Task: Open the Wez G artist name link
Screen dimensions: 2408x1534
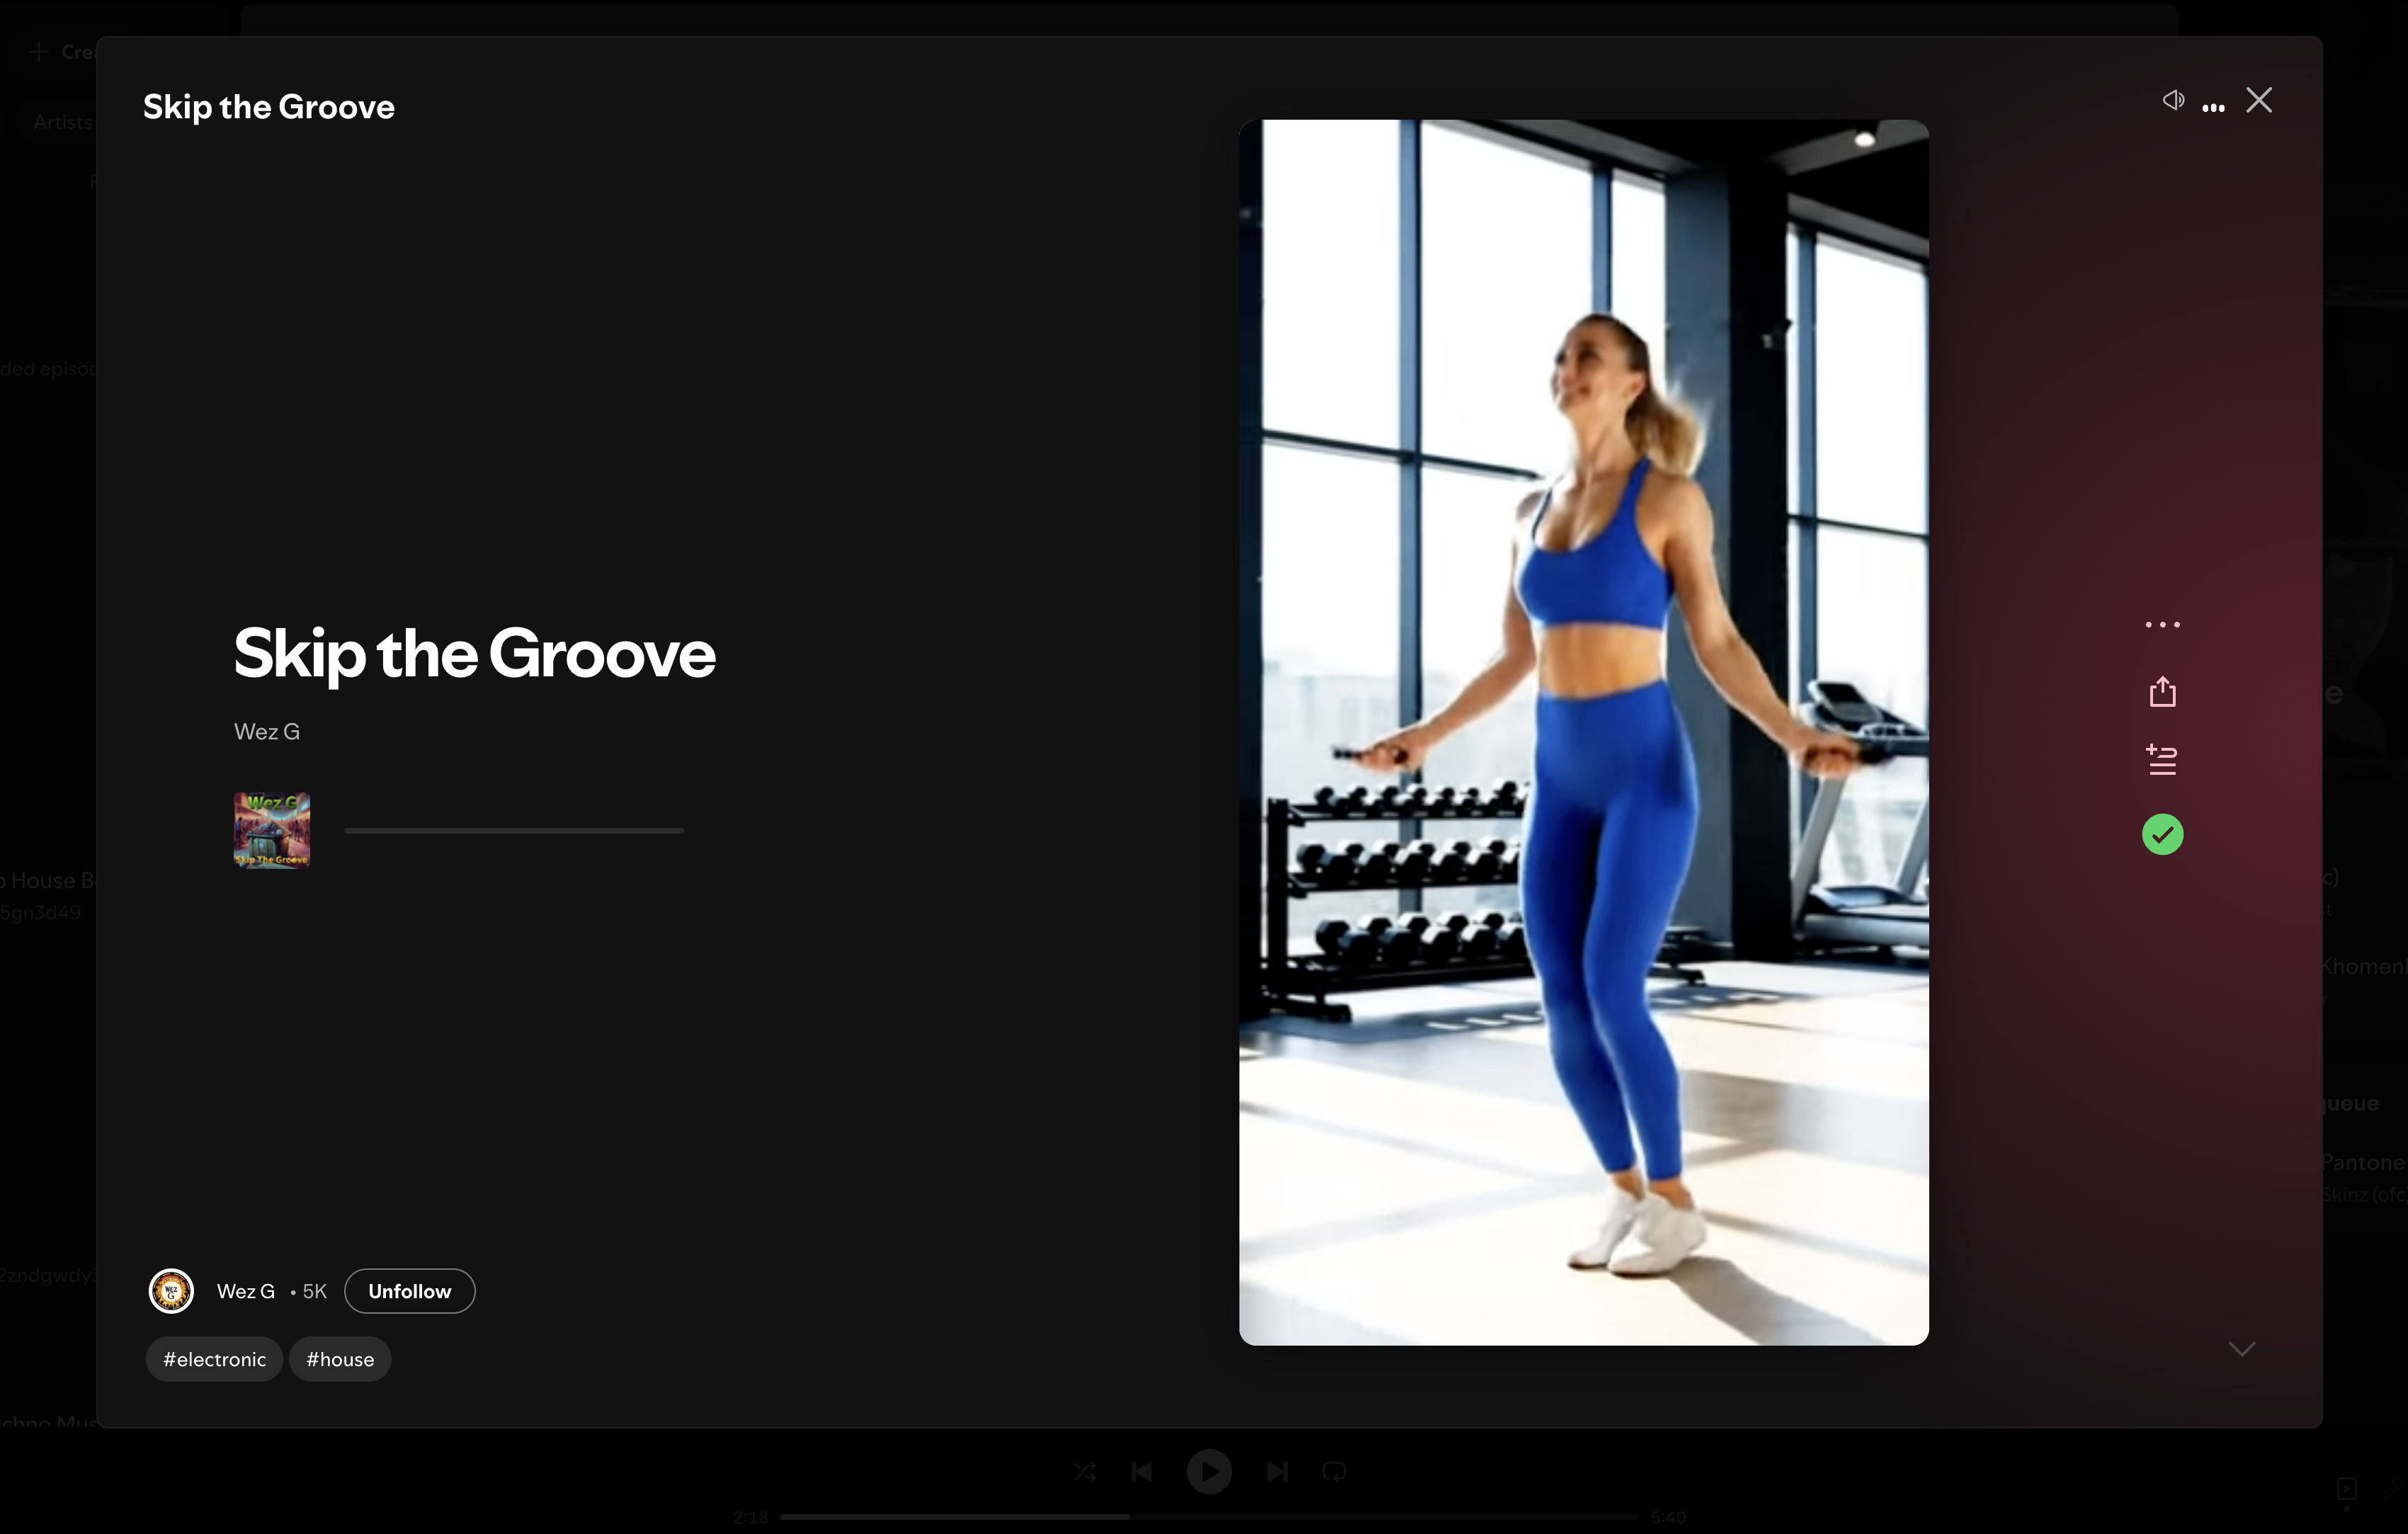Action: (x=266, y=732)
